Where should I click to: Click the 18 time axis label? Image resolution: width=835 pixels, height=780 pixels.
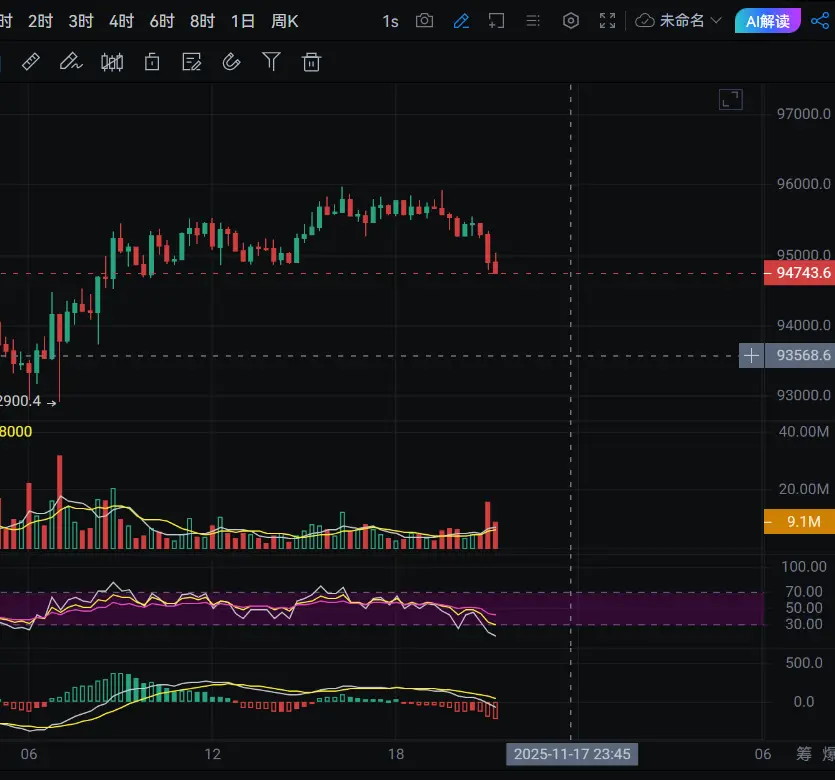396,754
